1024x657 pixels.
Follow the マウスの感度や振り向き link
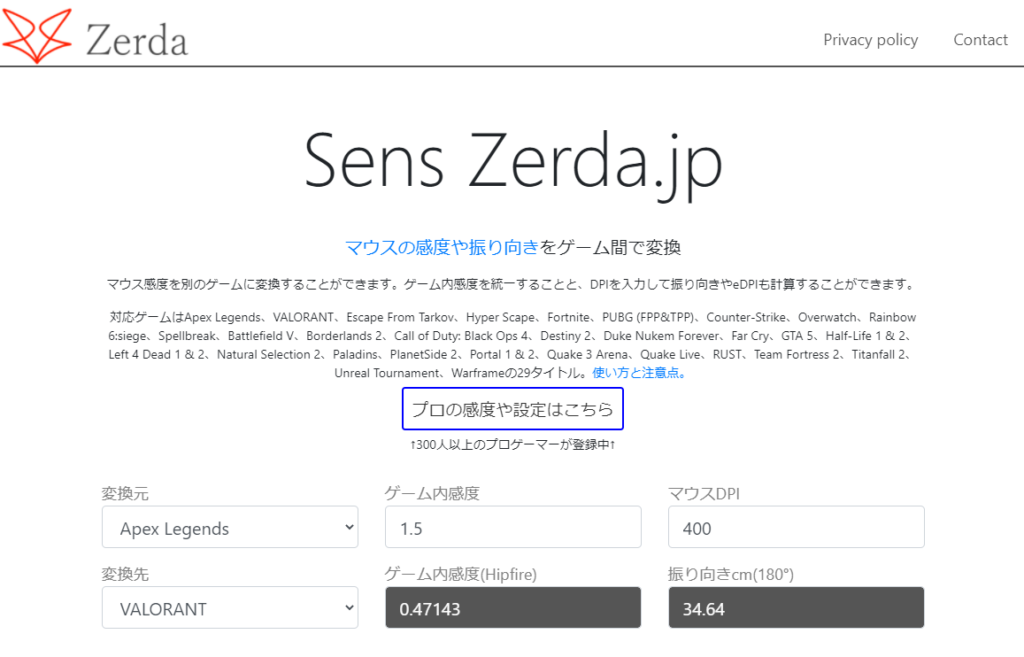click(442, 247)
